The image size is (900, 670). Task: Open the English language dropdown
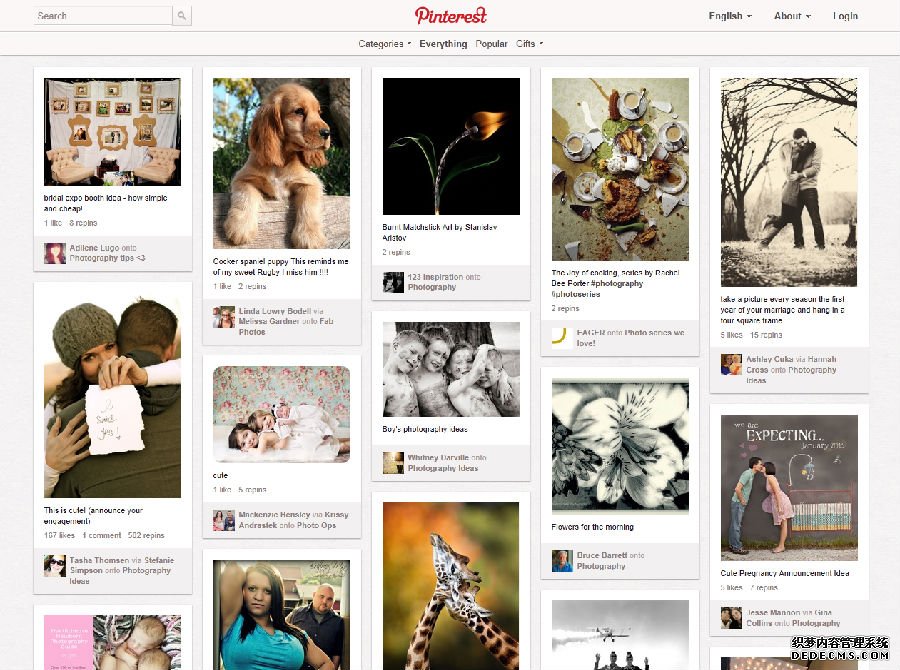pos(730,16)
